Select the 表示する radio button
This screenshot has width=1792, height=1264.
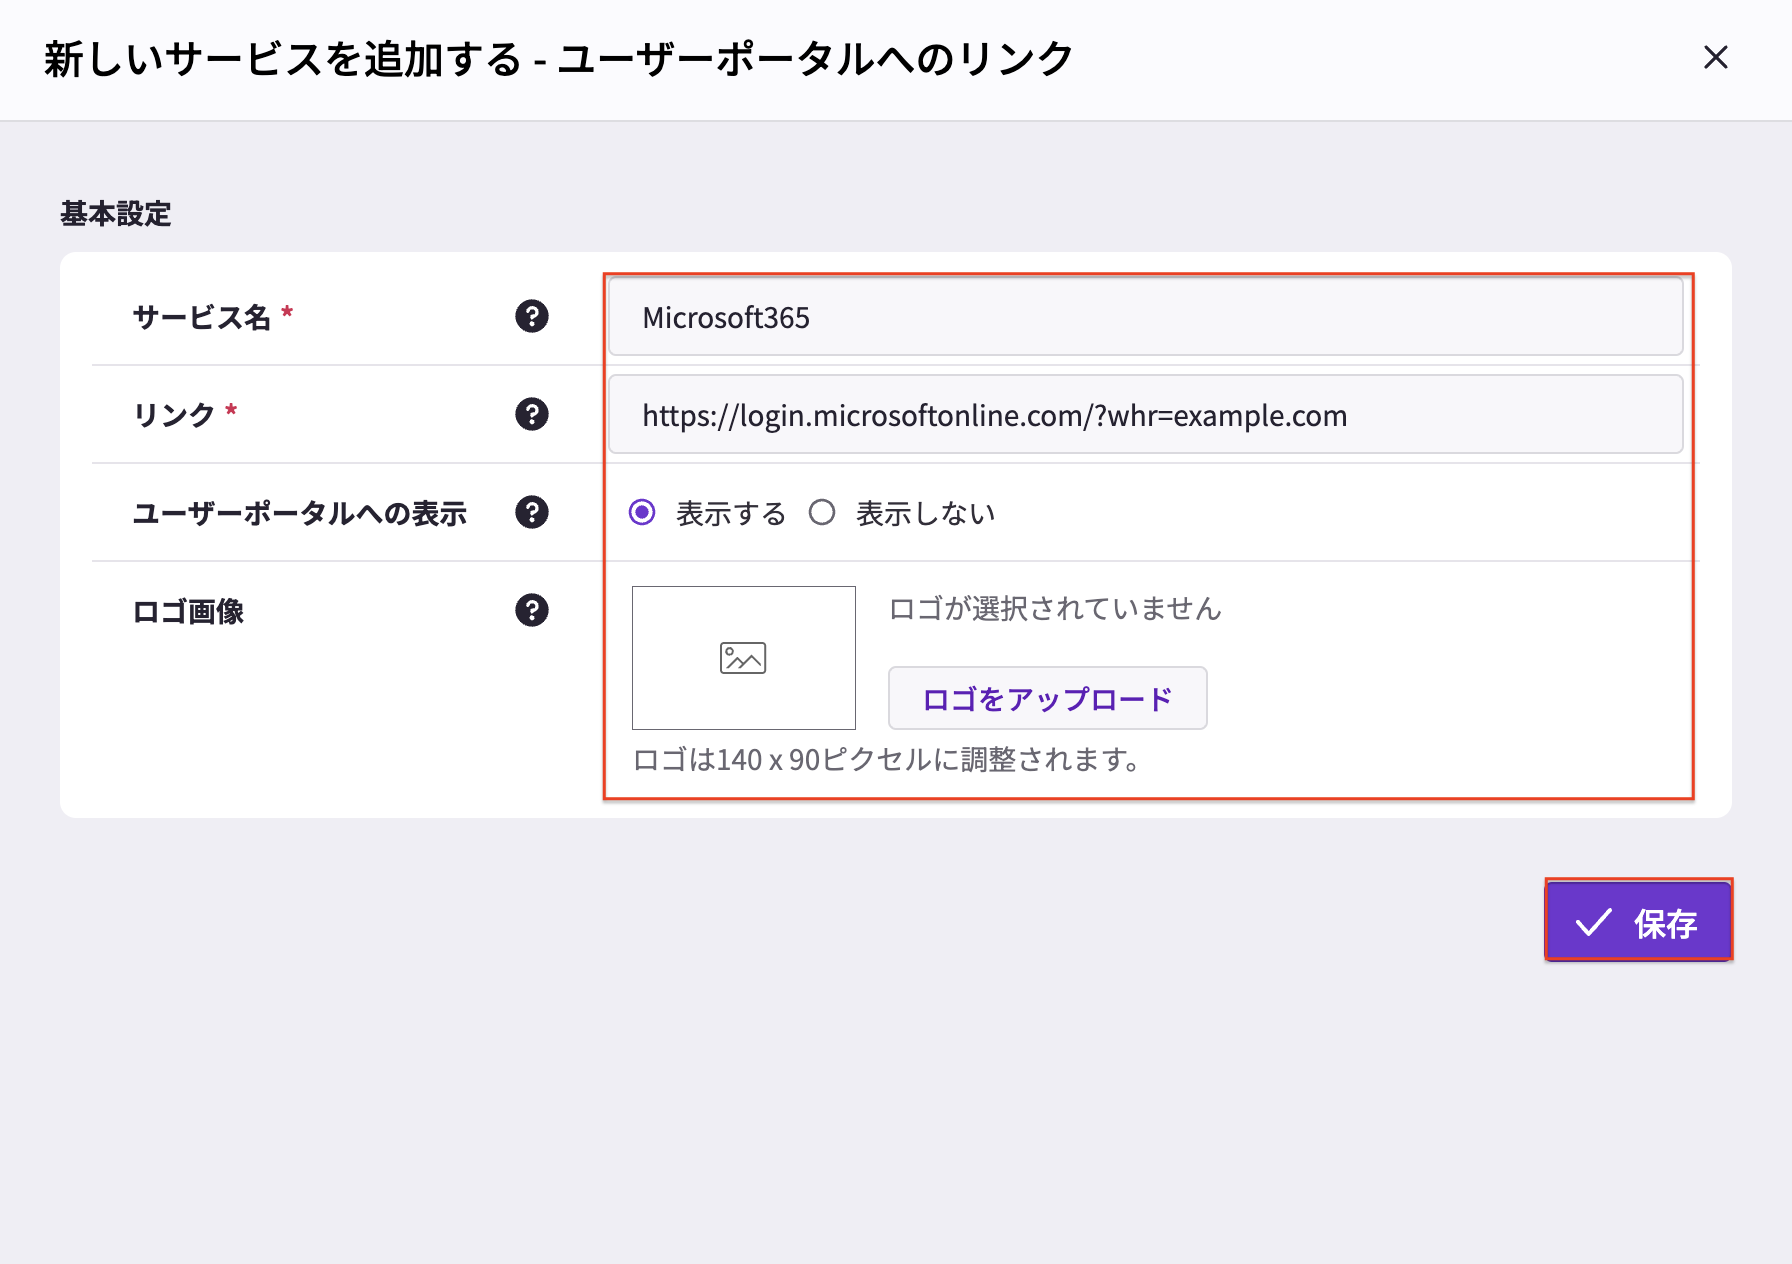click(642, 513)
